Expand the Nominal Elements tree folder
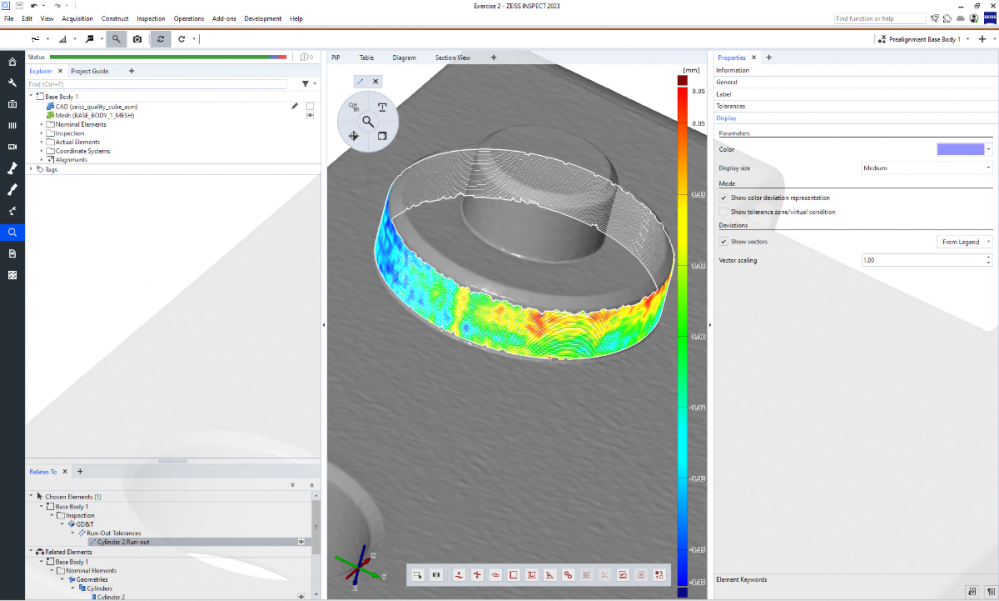 41,124
